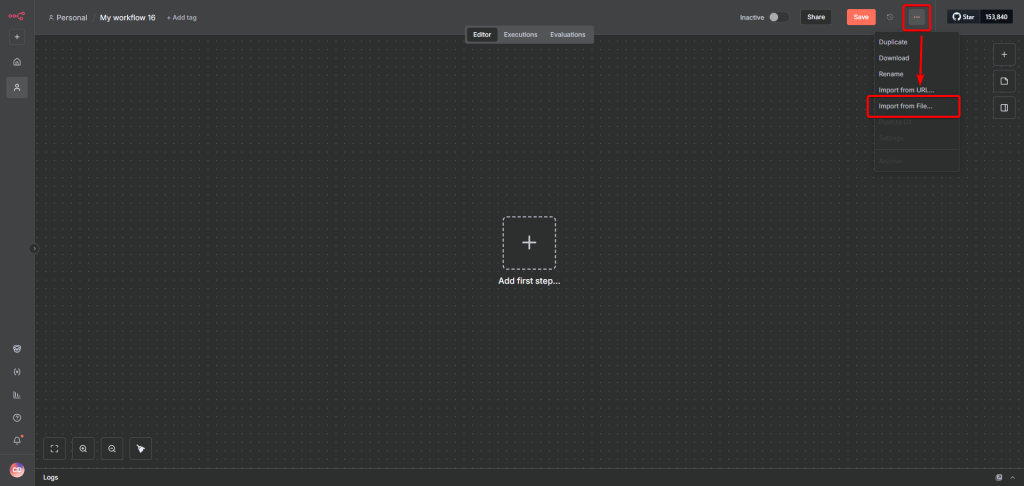This screenshot has height=486, width=1024.
Task: Click the zoom in magnifier icon
Action: (x=83, y=449)
